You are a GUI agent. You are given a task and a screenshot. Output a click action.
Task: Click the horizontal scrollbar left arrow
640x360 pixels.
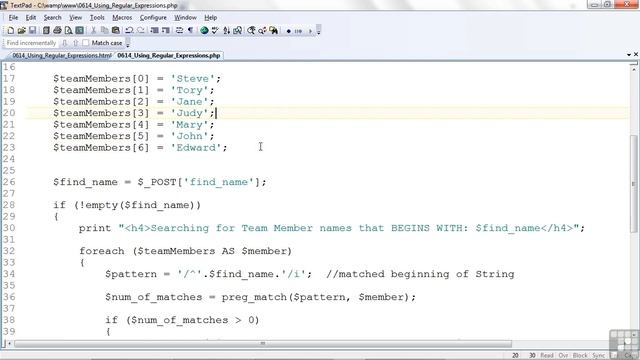[x=9, y=344]
